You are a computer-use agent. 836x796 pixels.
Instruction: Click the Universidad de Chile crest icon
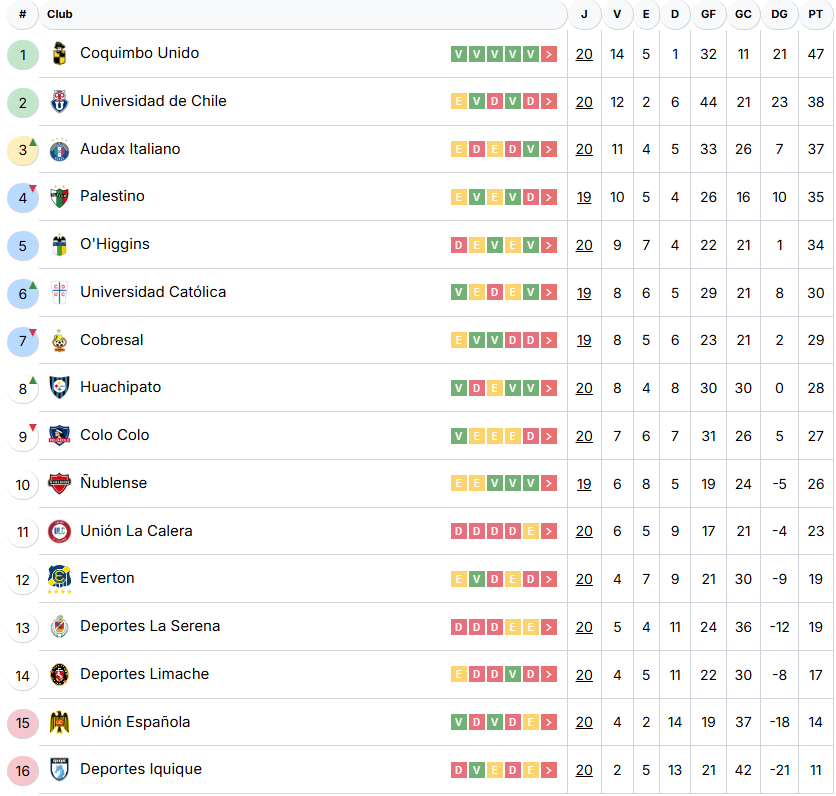(59, 102)
